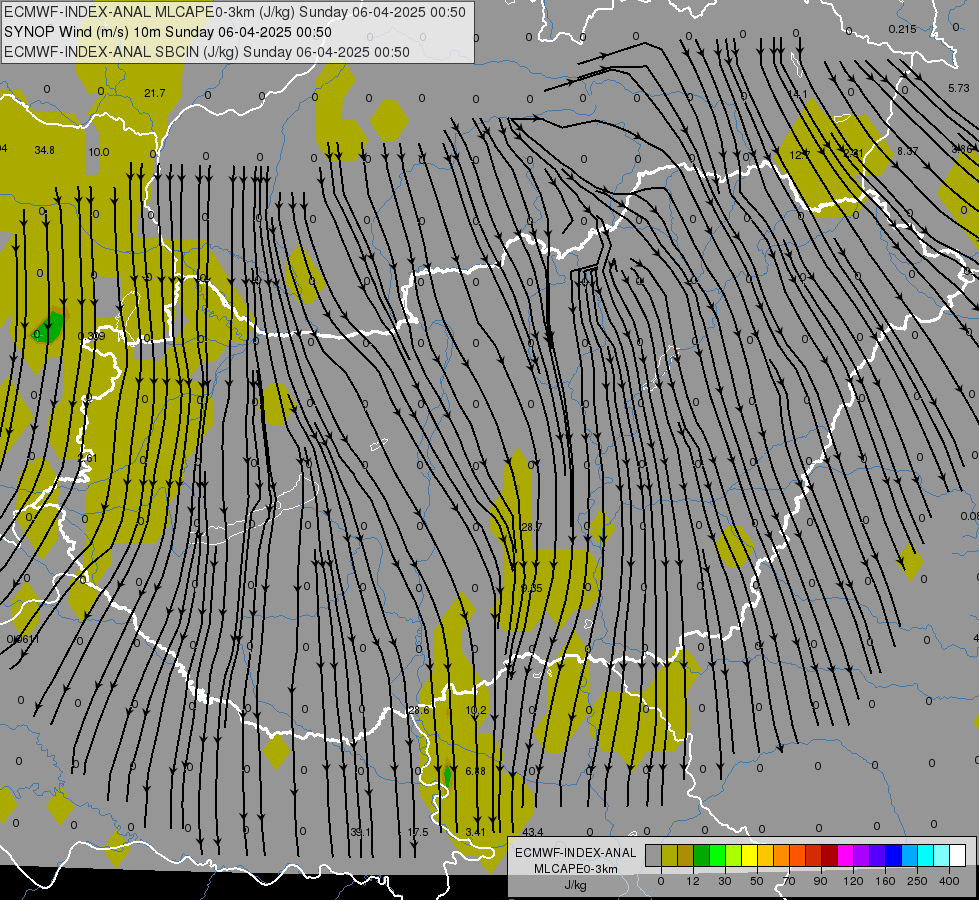Click the legend scale label 50
This screenshot has width=979, height=900.
(x=757, y=881)
